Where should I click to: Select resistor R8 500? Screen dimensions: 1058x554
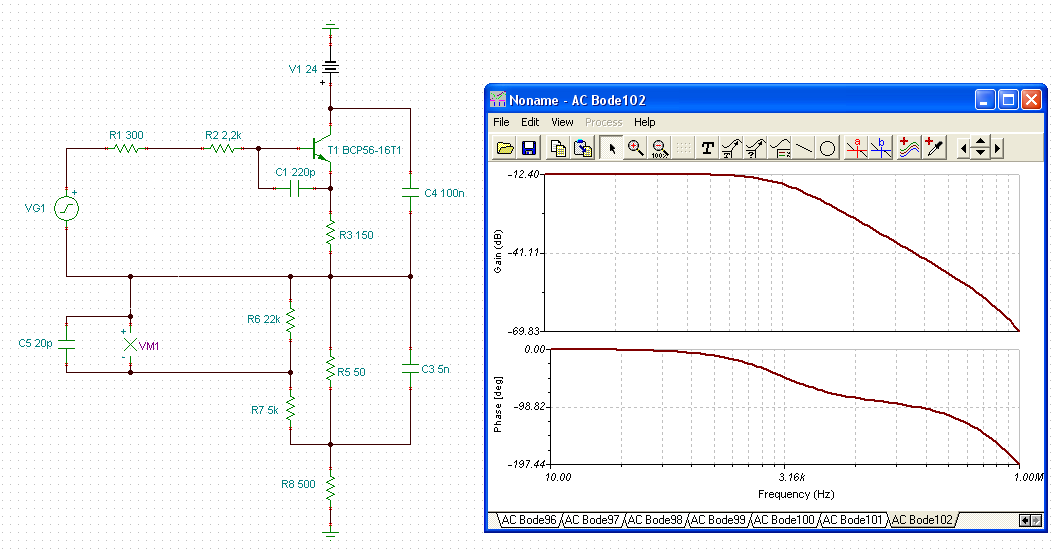click(331, 487)
